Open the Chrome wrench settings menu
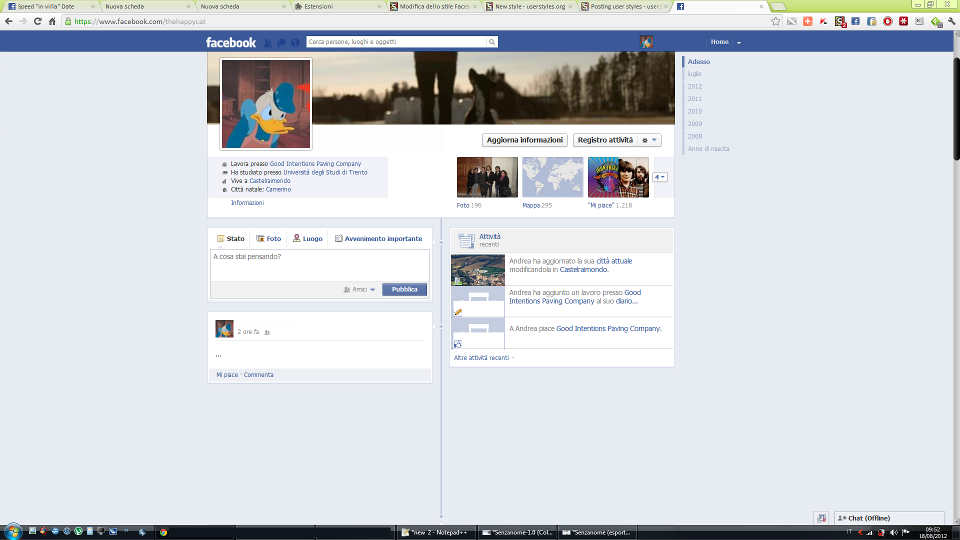 tap(951, 21)
